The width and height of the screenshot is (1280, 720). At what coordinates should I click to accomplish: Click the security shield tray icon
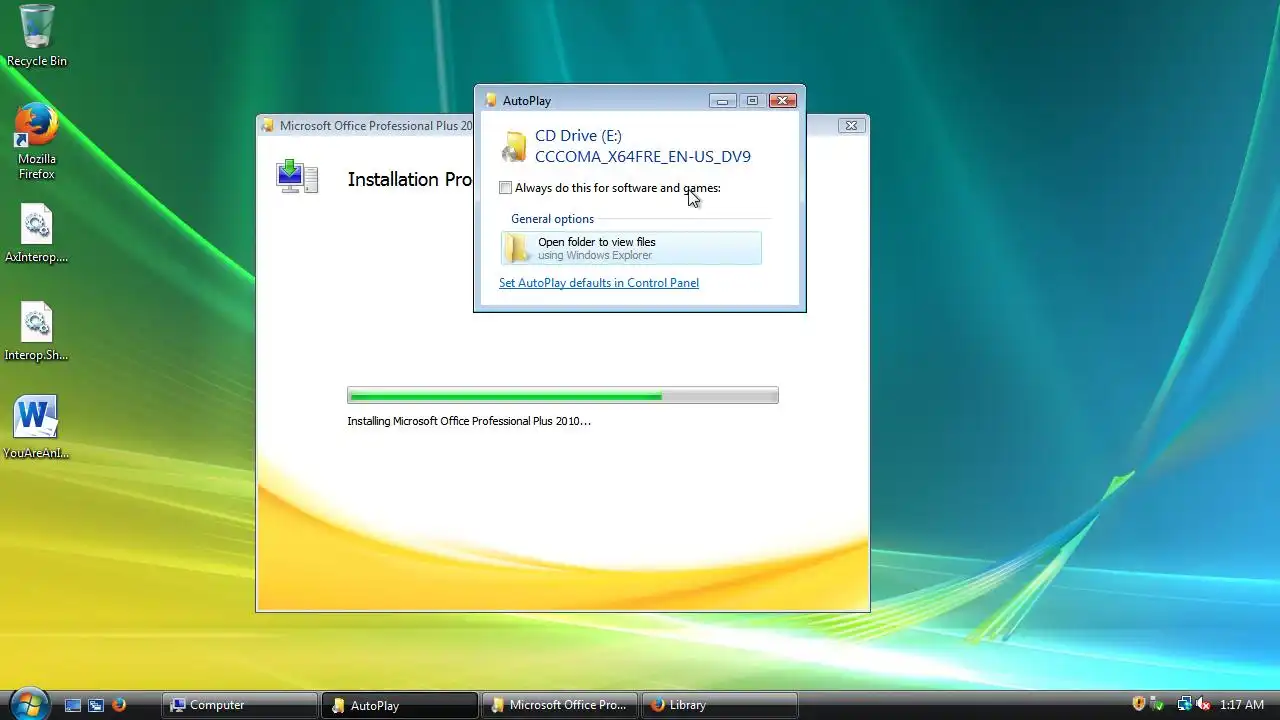1138,705
